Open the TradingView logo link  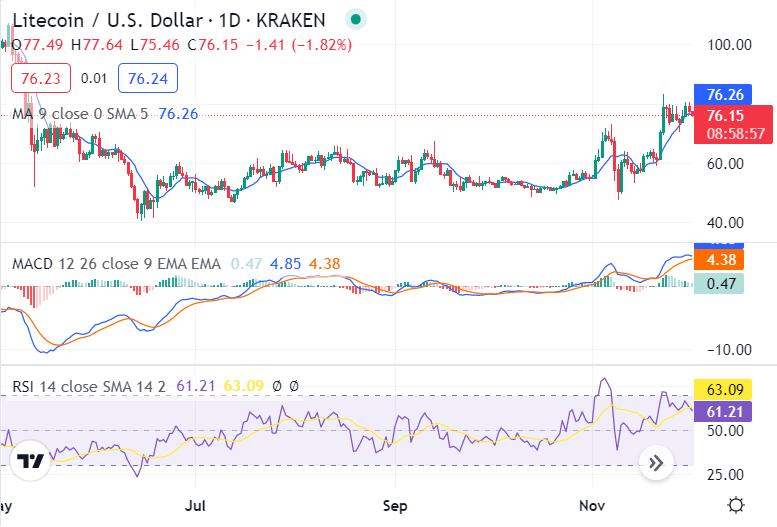pos(31,461)
